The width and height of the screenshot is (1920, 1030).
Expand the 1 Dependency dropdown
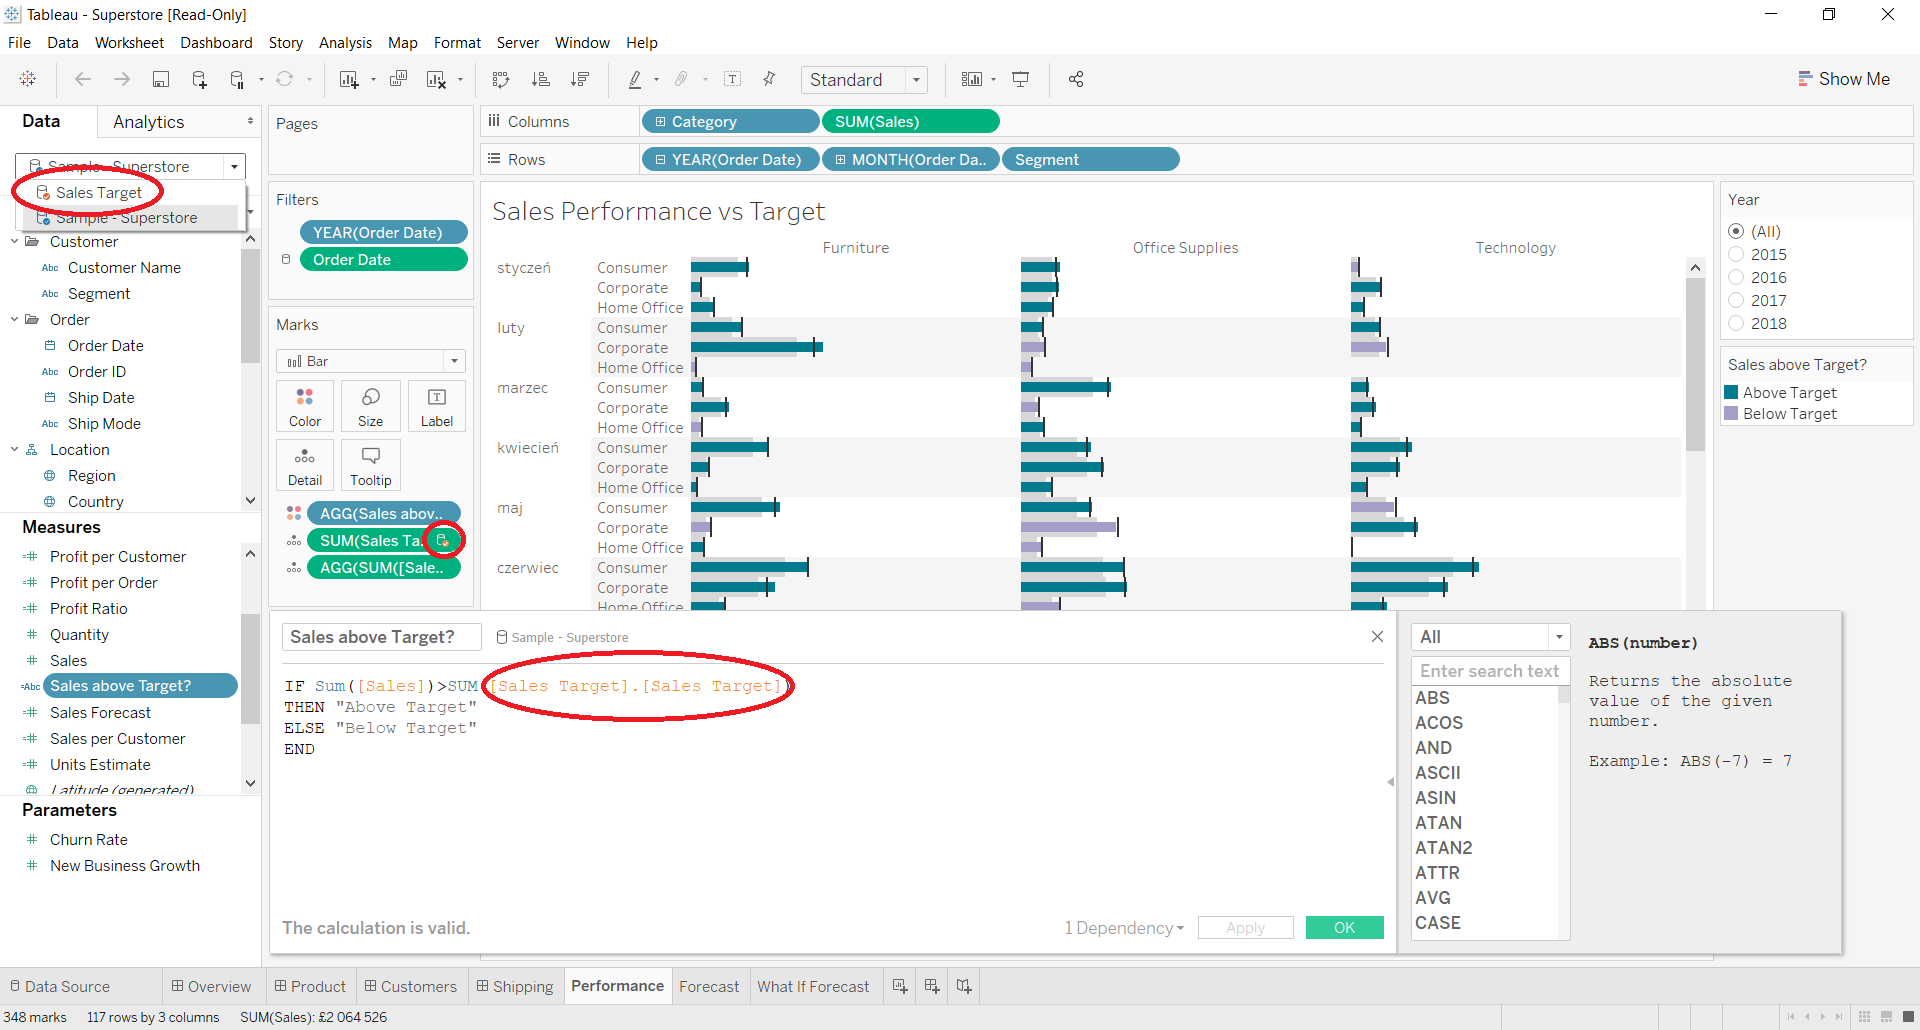pos(1124,928)
